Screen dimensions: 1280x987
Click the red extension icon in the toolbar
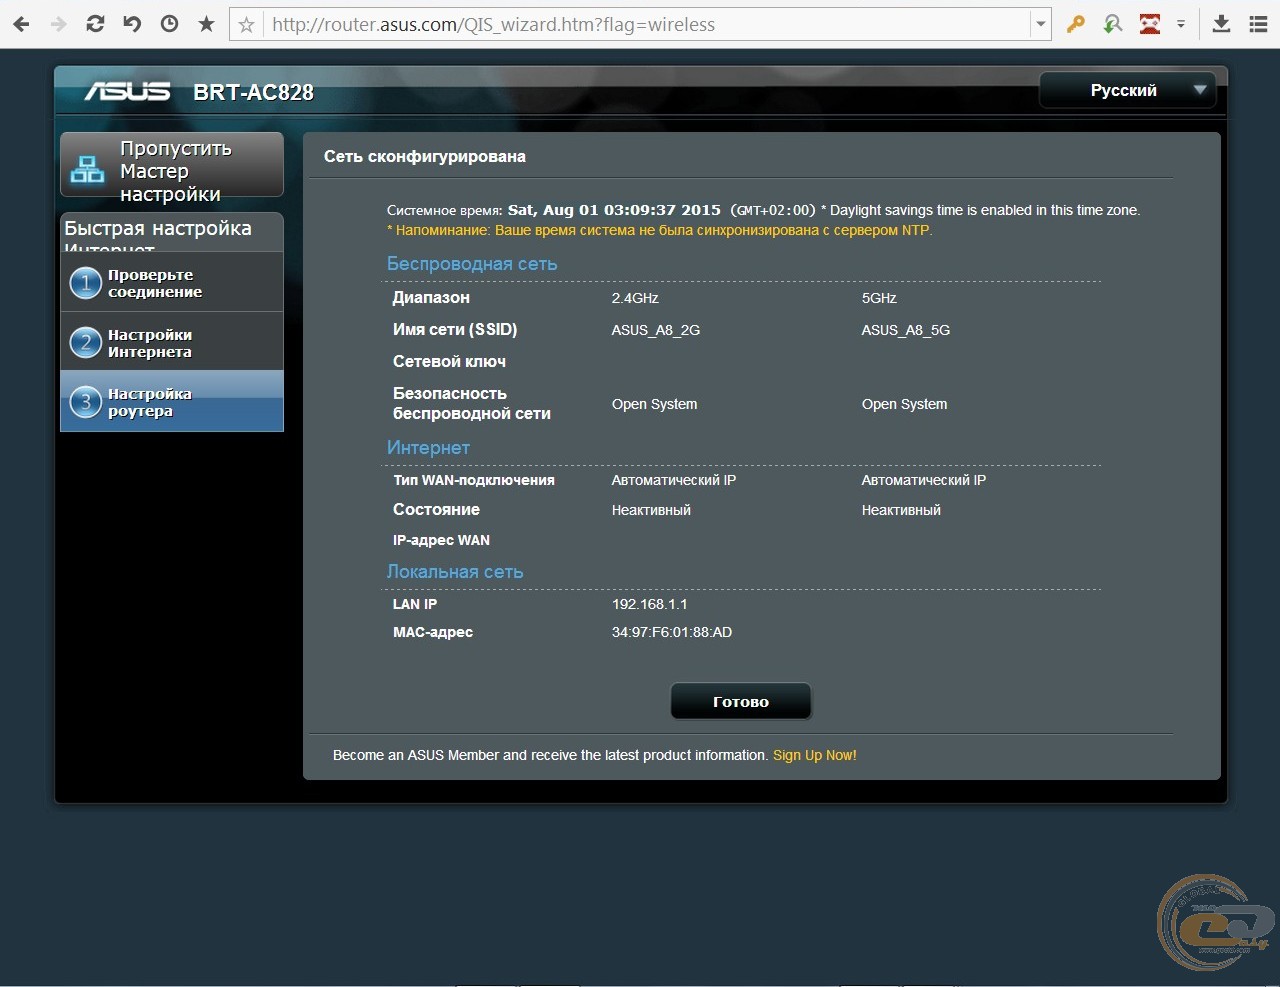[1150, 24]
